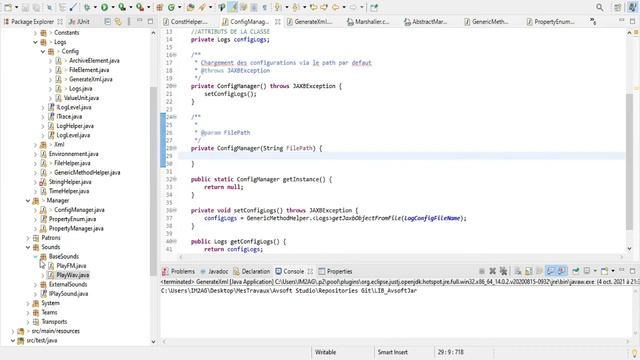
Task: Expand the src/main/resources folder
Action: coord(13,331)
